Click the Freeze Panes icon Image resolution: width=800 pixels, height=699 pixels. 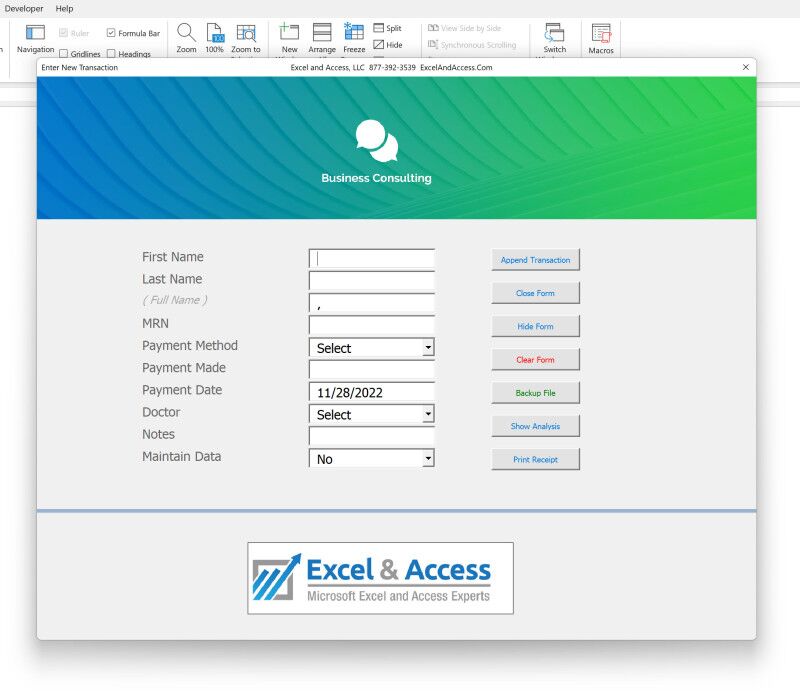coord(354,32)
